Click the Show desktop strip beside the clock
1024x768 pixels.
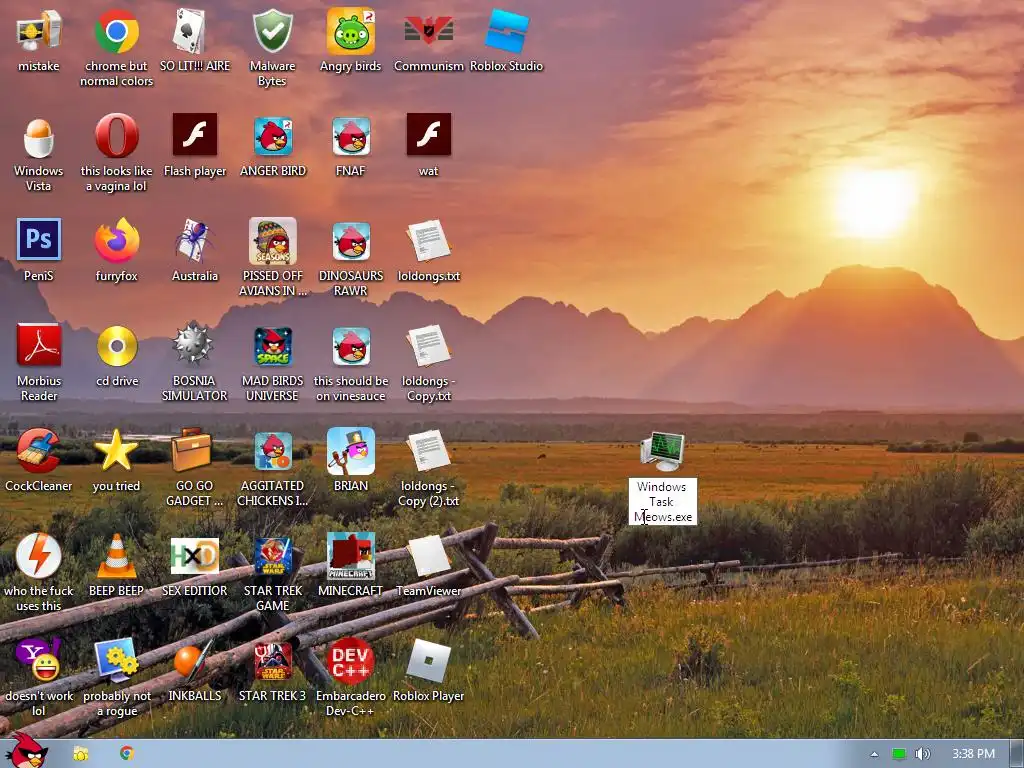tap(1017, 754)
